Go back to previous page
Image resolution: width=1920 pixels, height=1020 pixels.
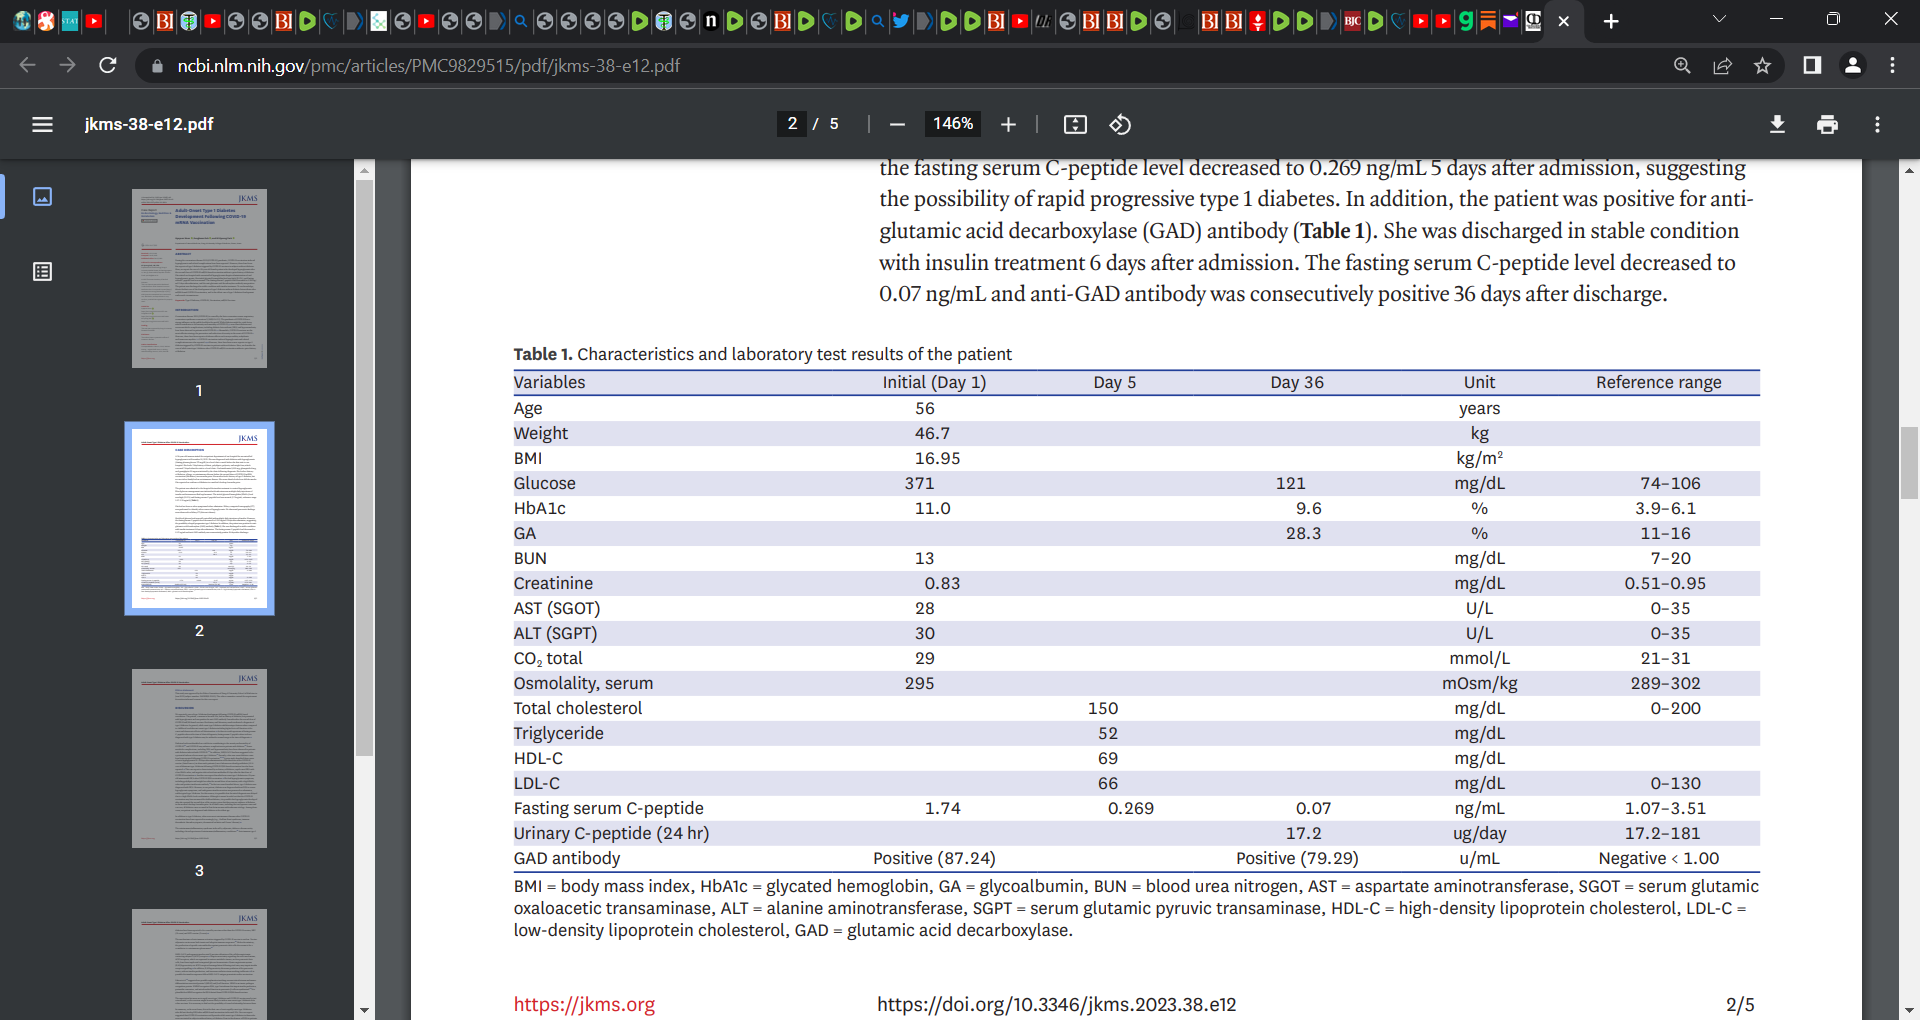pos(27,65)
